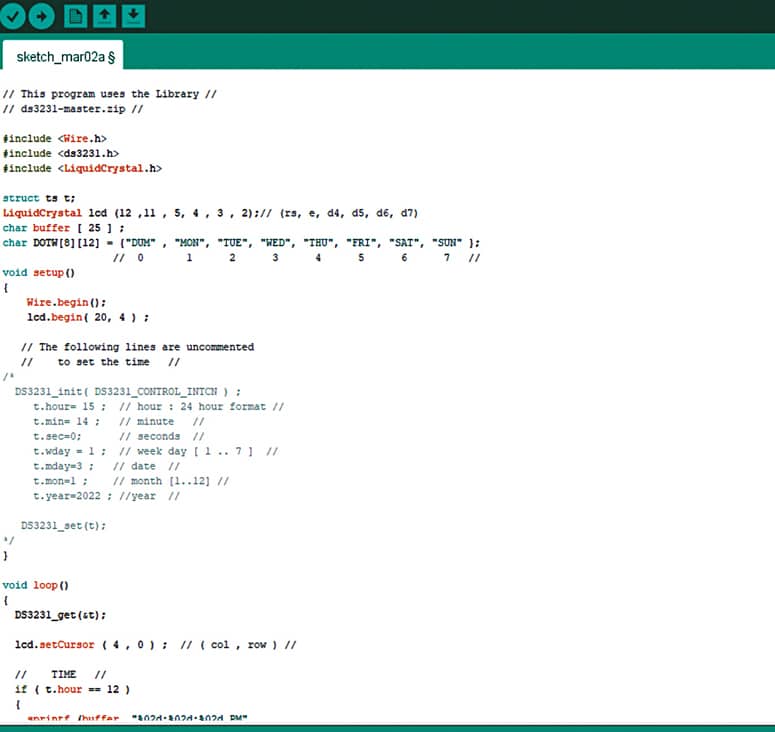Click the t.year=2022 line
The width and height of the screenshot is (775, 732).
pyautogui.click(x=105, y=495)
